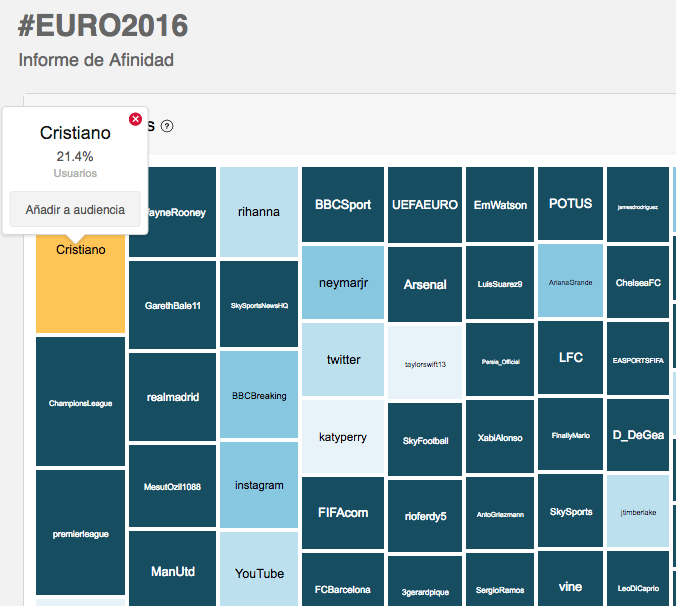This screenshot has width=676, height=606.
Task: Click the #EURO2016 page heading
Action: tap(103, 25)
